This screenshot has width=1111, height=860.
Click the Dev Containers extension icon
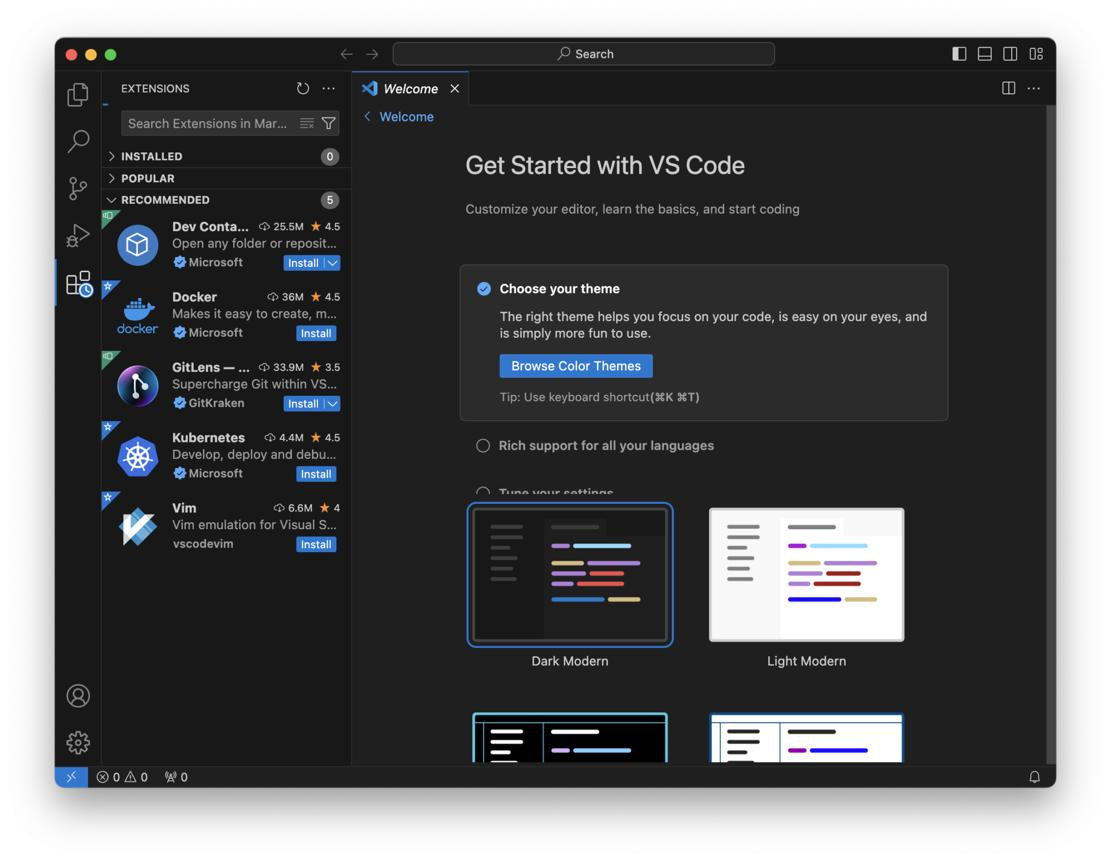coord(137,245)
